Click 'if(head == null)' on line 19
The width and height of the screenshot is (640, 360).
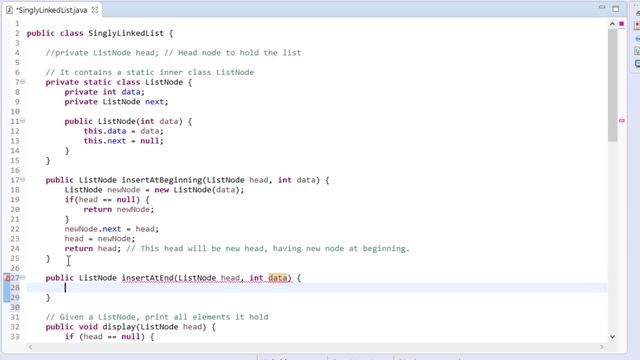(102, 200)
